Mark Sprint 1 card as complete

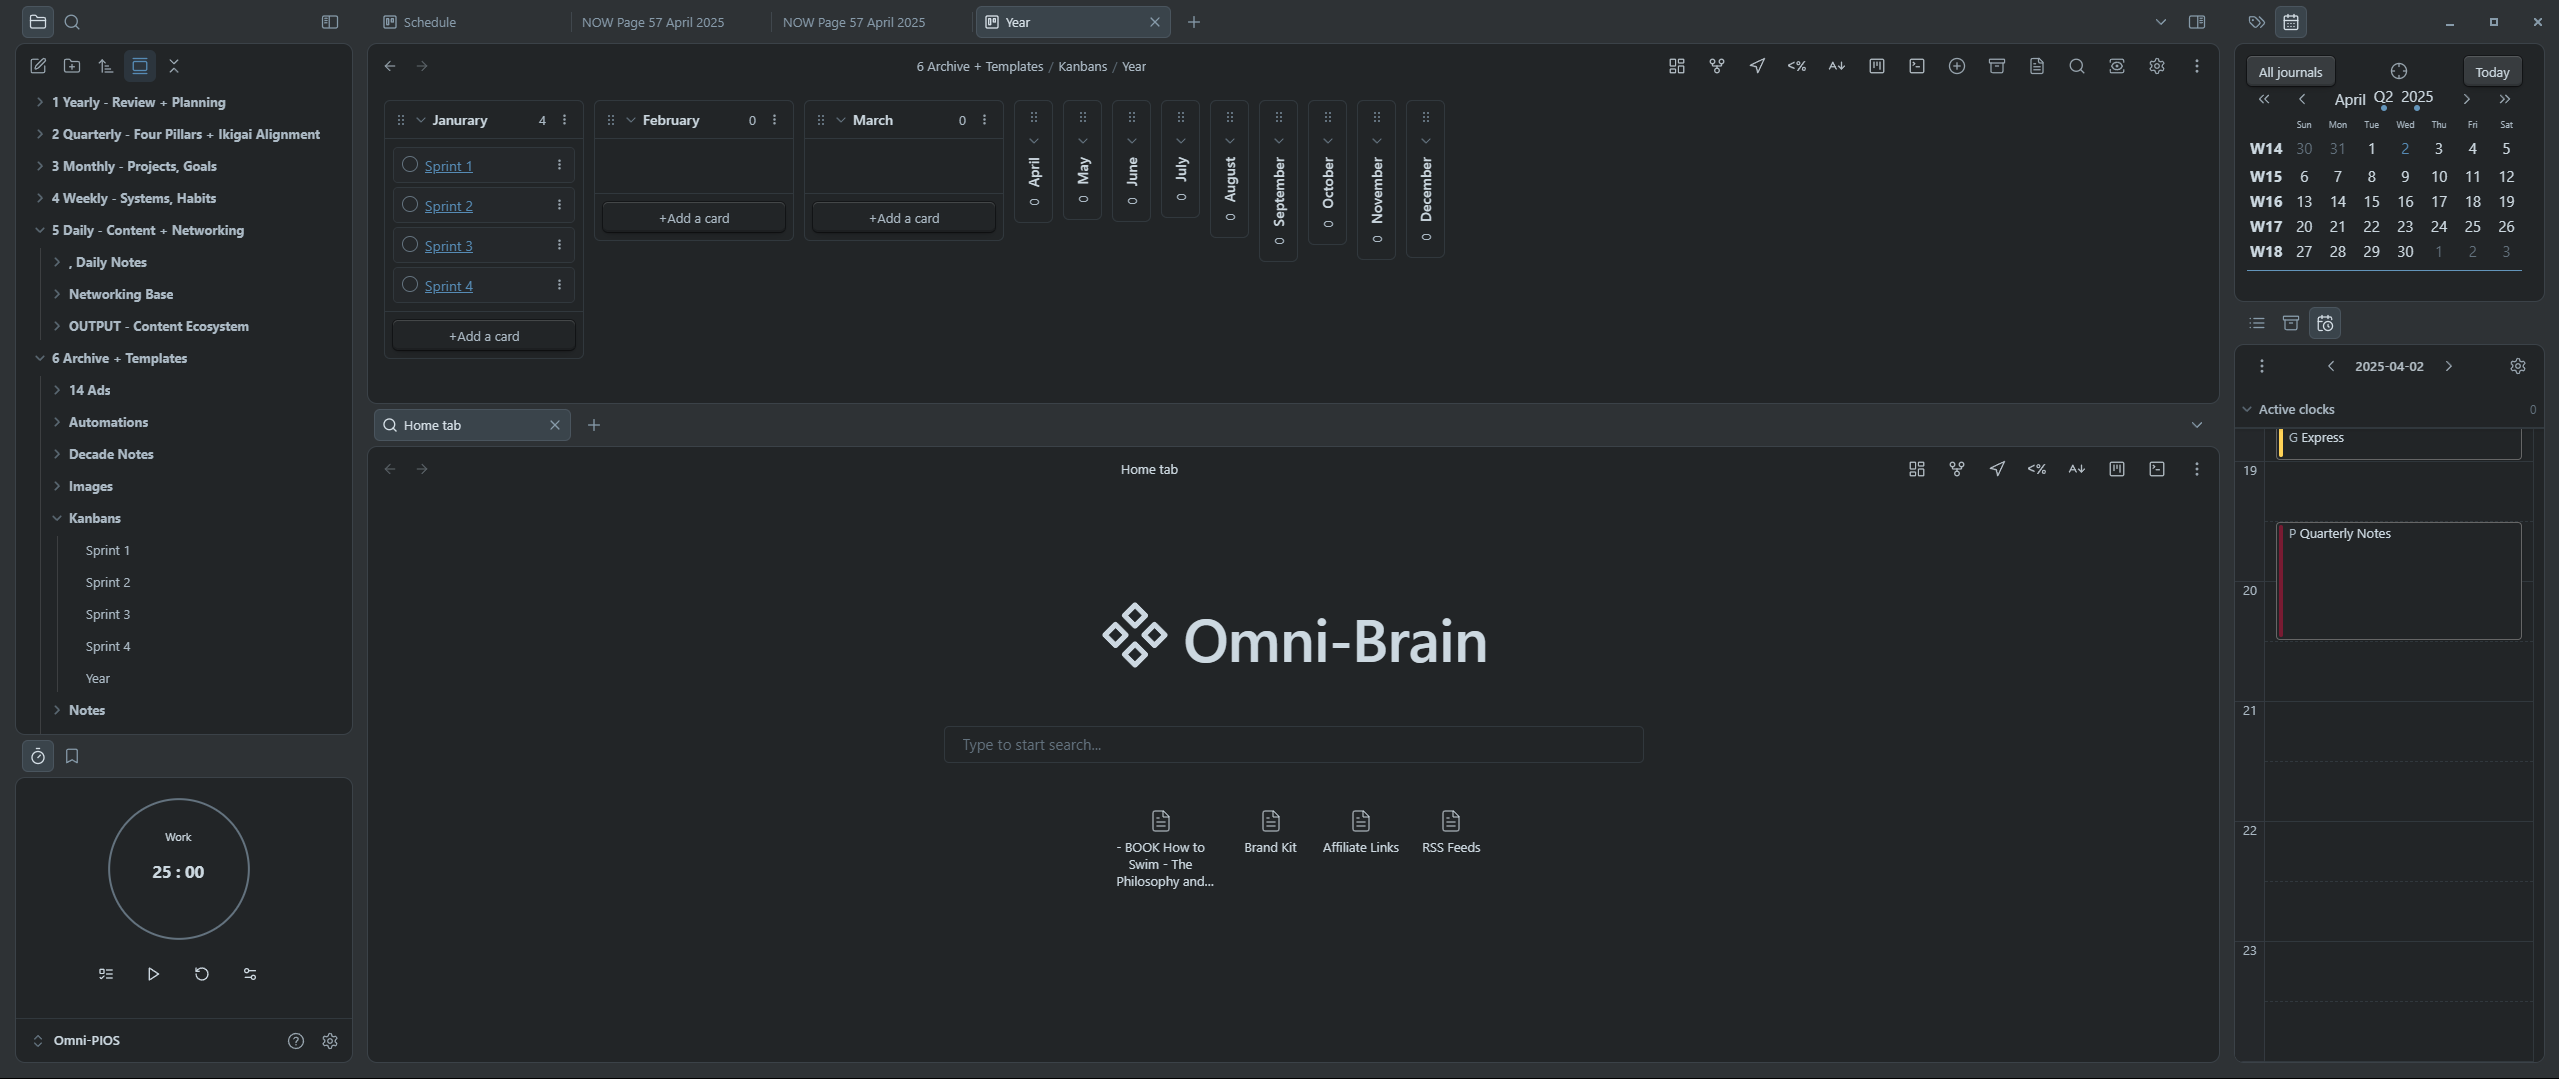coord(410,165)
